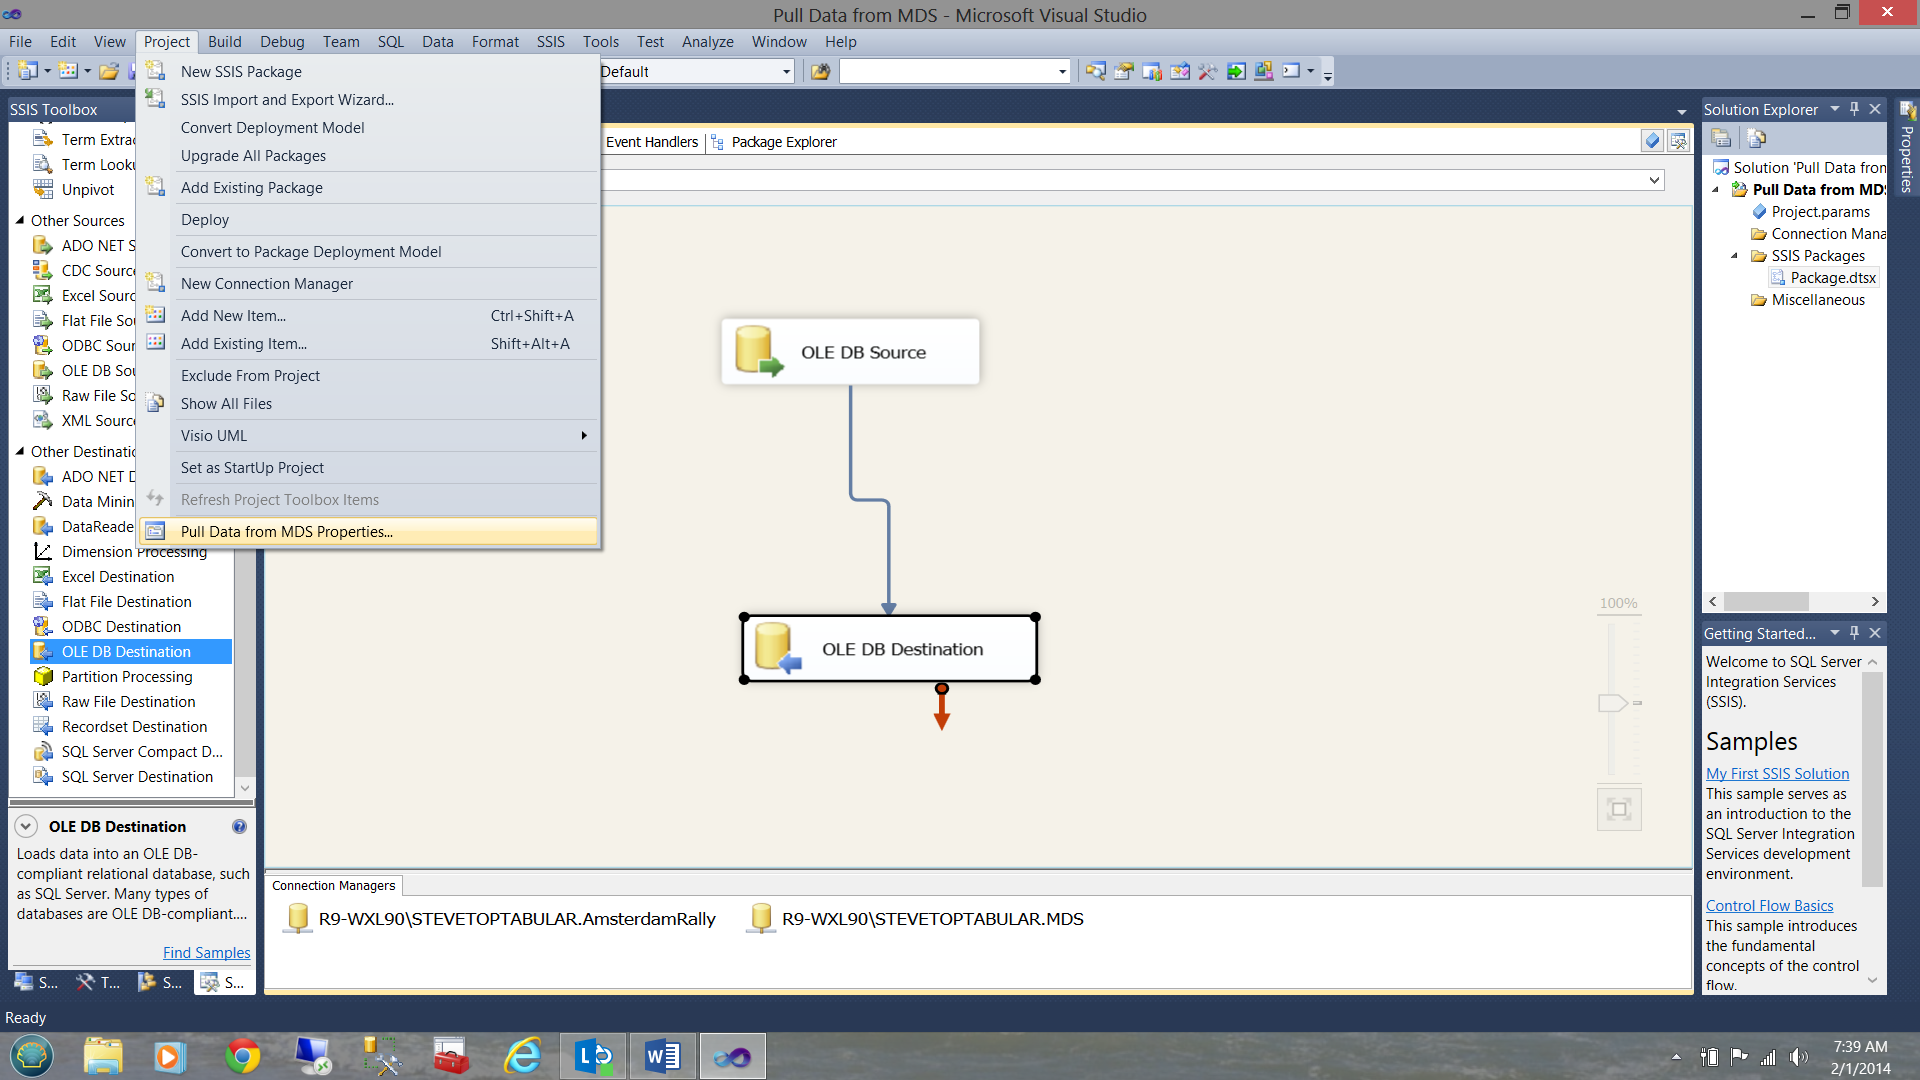Open the Default solution configuration dropdown

coord(786,72)
